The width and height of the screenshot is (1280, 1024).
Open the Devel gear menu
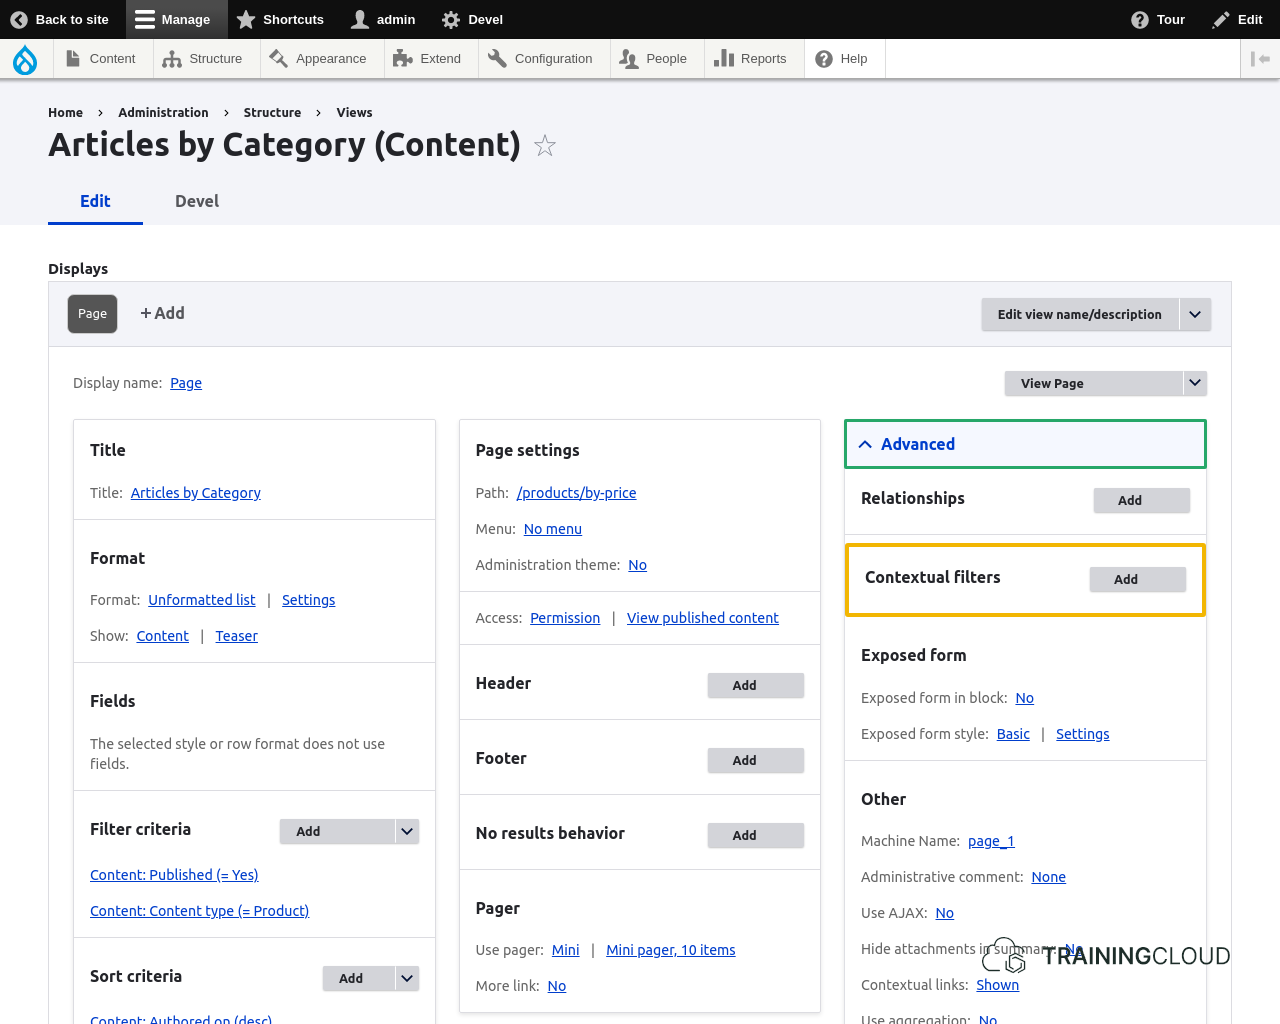click(x=472, y=19)
